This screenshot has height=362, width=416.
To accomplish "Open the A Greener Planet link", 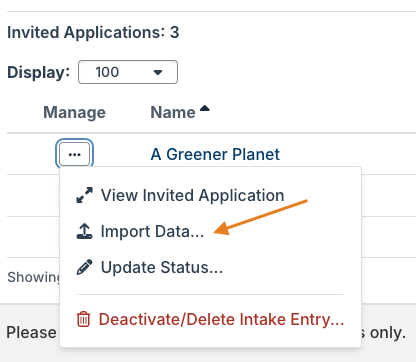I will [x=215, y=154].
